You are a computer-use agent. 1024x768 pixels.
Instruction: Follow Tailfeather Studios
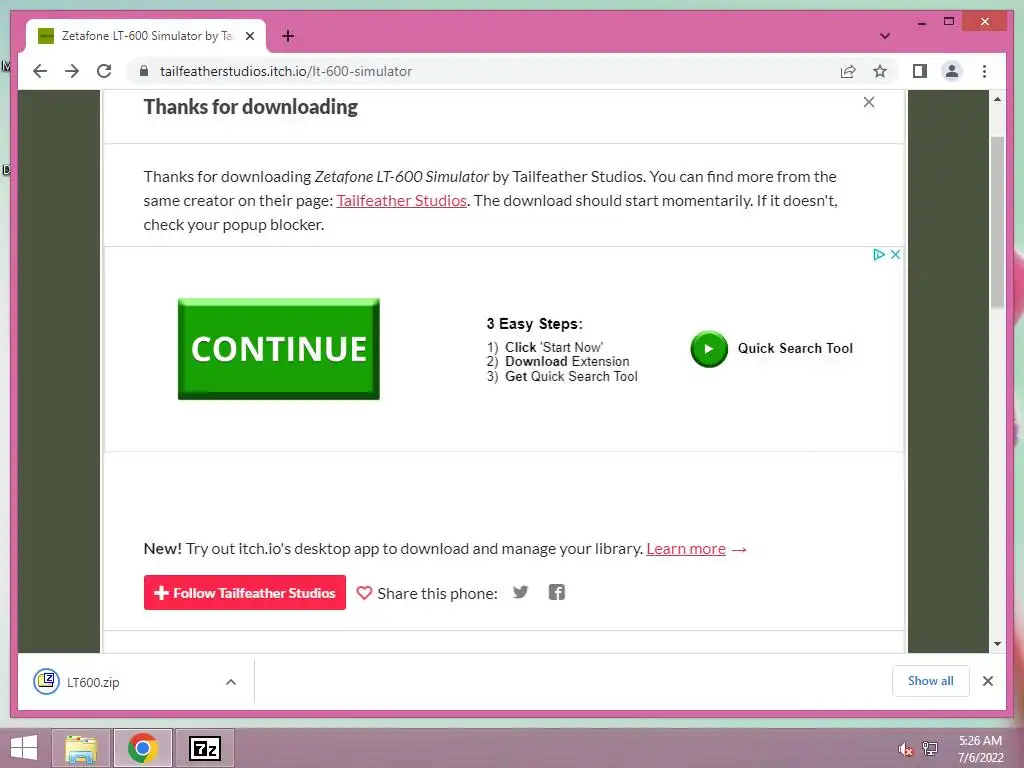(x=245, y=592)
